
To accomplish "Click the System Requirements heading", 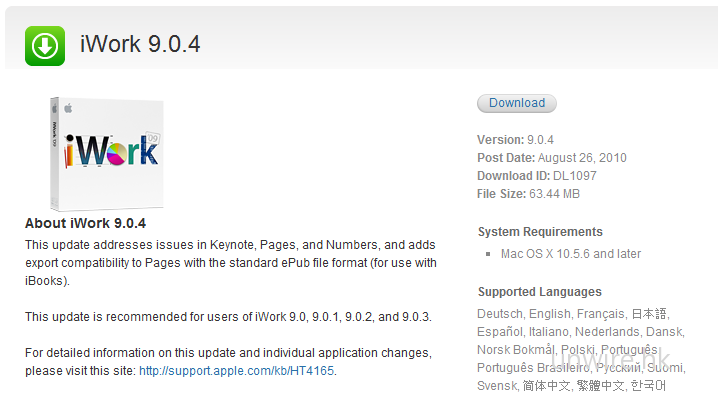I will (x=540, y=232).
